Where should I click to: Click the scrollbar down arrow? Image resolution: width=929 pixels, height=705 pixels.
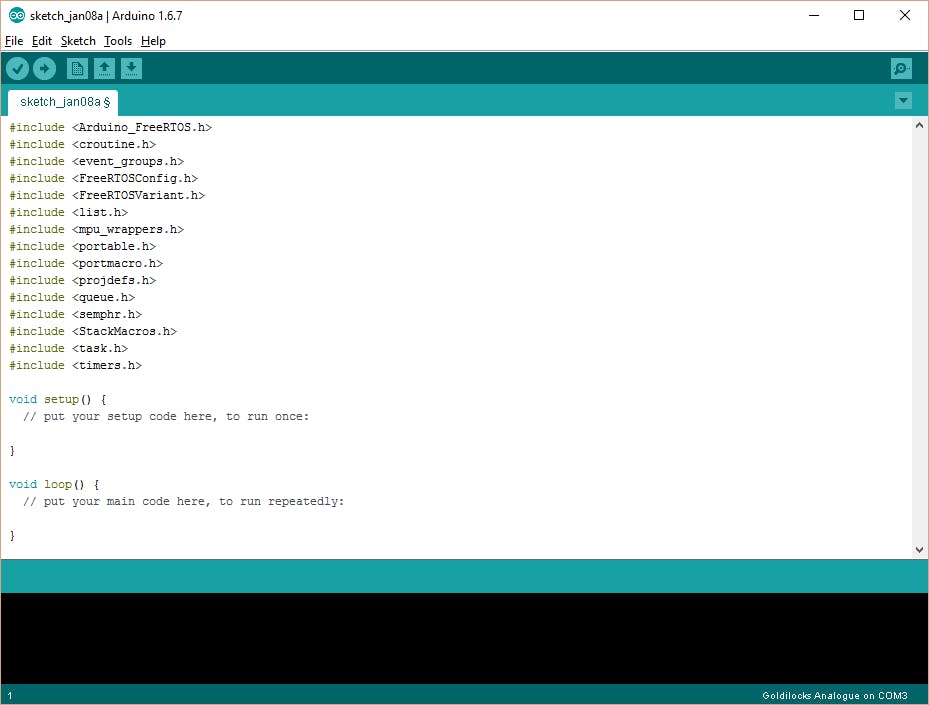pos(919,548)
